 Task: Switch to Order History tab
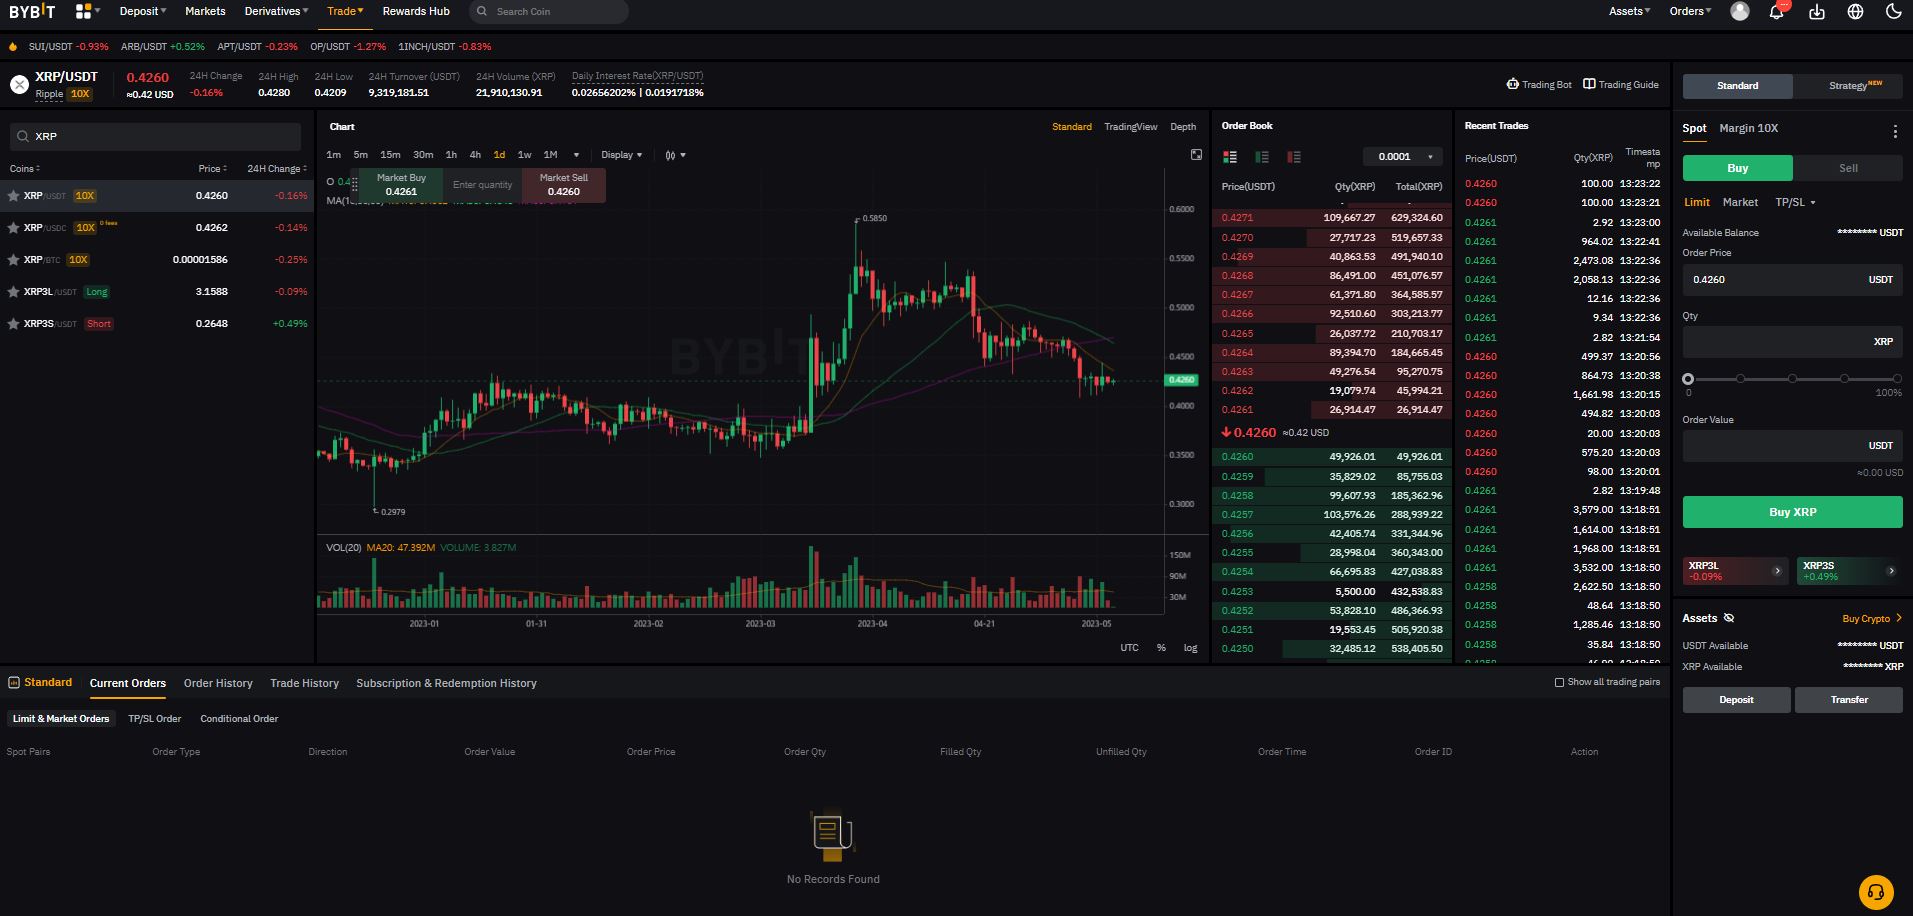(218, 683)
